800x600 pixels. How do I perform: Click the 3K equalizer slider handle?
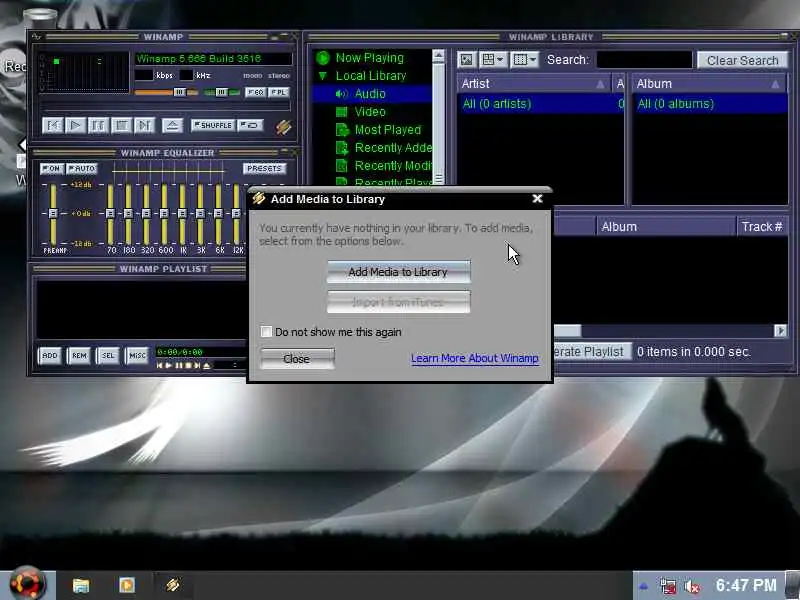pos(200,213)
